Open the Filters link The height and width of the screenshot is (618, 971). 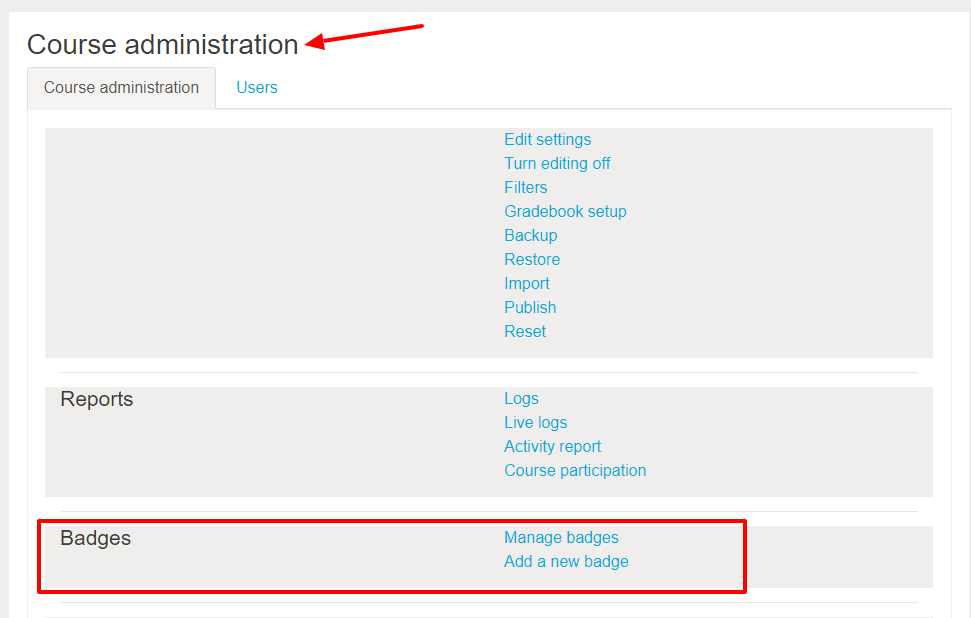[x=525, y=188]
